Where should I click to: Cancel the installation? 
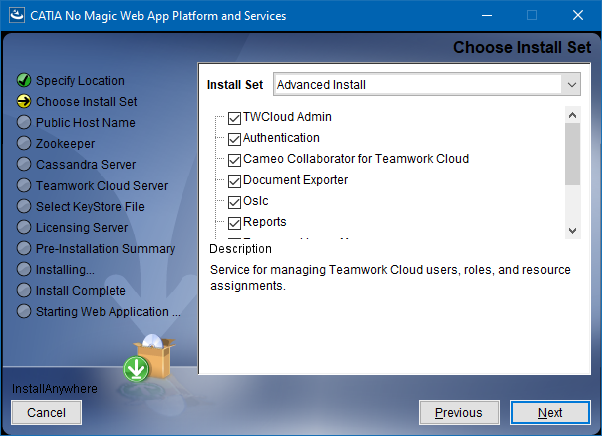[x=46, y=412]
